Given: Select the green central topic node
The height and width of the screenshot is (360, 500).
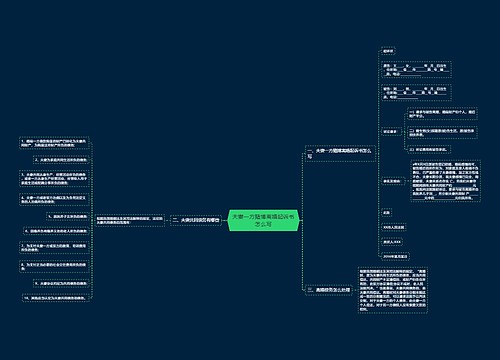Looking at the screenshot, I should pyautogui.click(x=263, y=220).
